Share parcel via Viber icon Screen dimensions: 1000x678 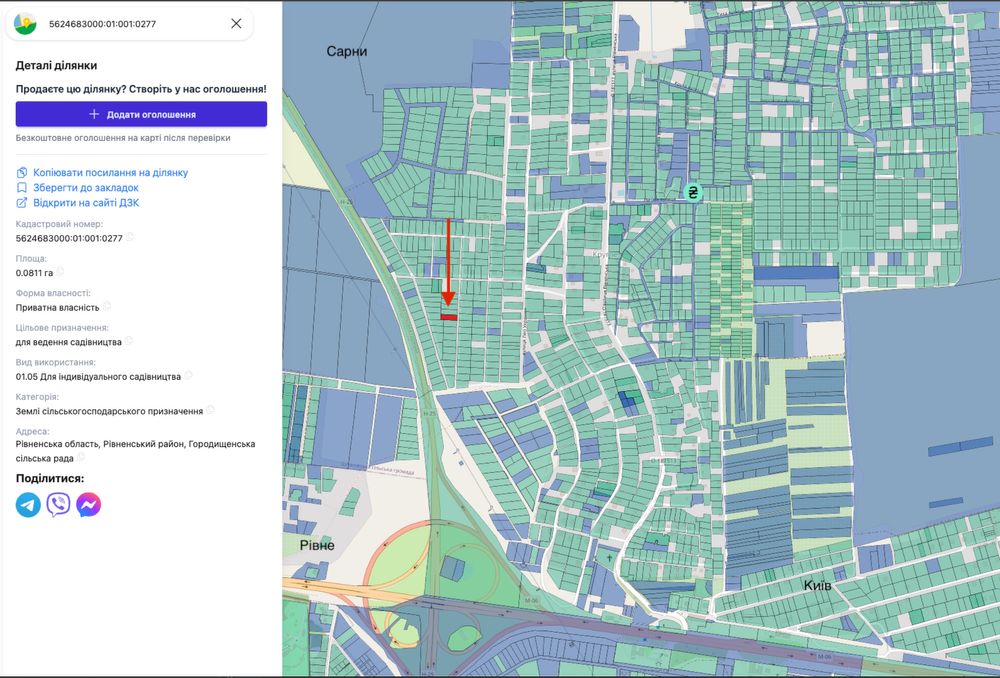(x=58, y=505)
